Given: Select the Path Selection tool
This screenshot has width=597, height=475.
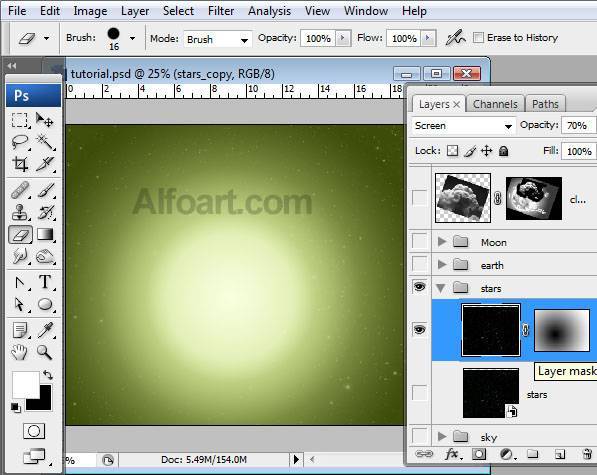Looking at the screenshot, I should coord(20,304).
